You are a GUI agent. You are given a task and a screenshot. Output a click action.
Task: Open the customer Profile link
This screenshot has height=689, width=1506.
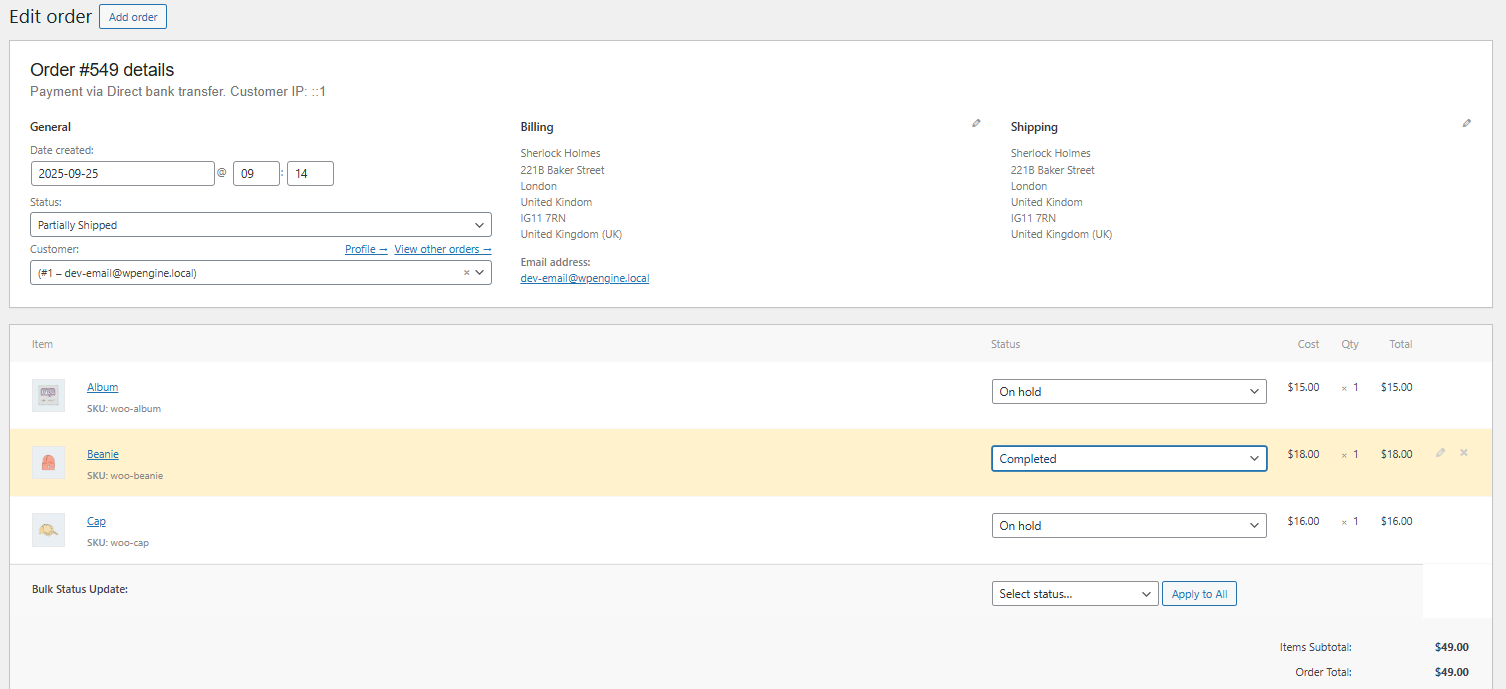click(x=365, y=249)
